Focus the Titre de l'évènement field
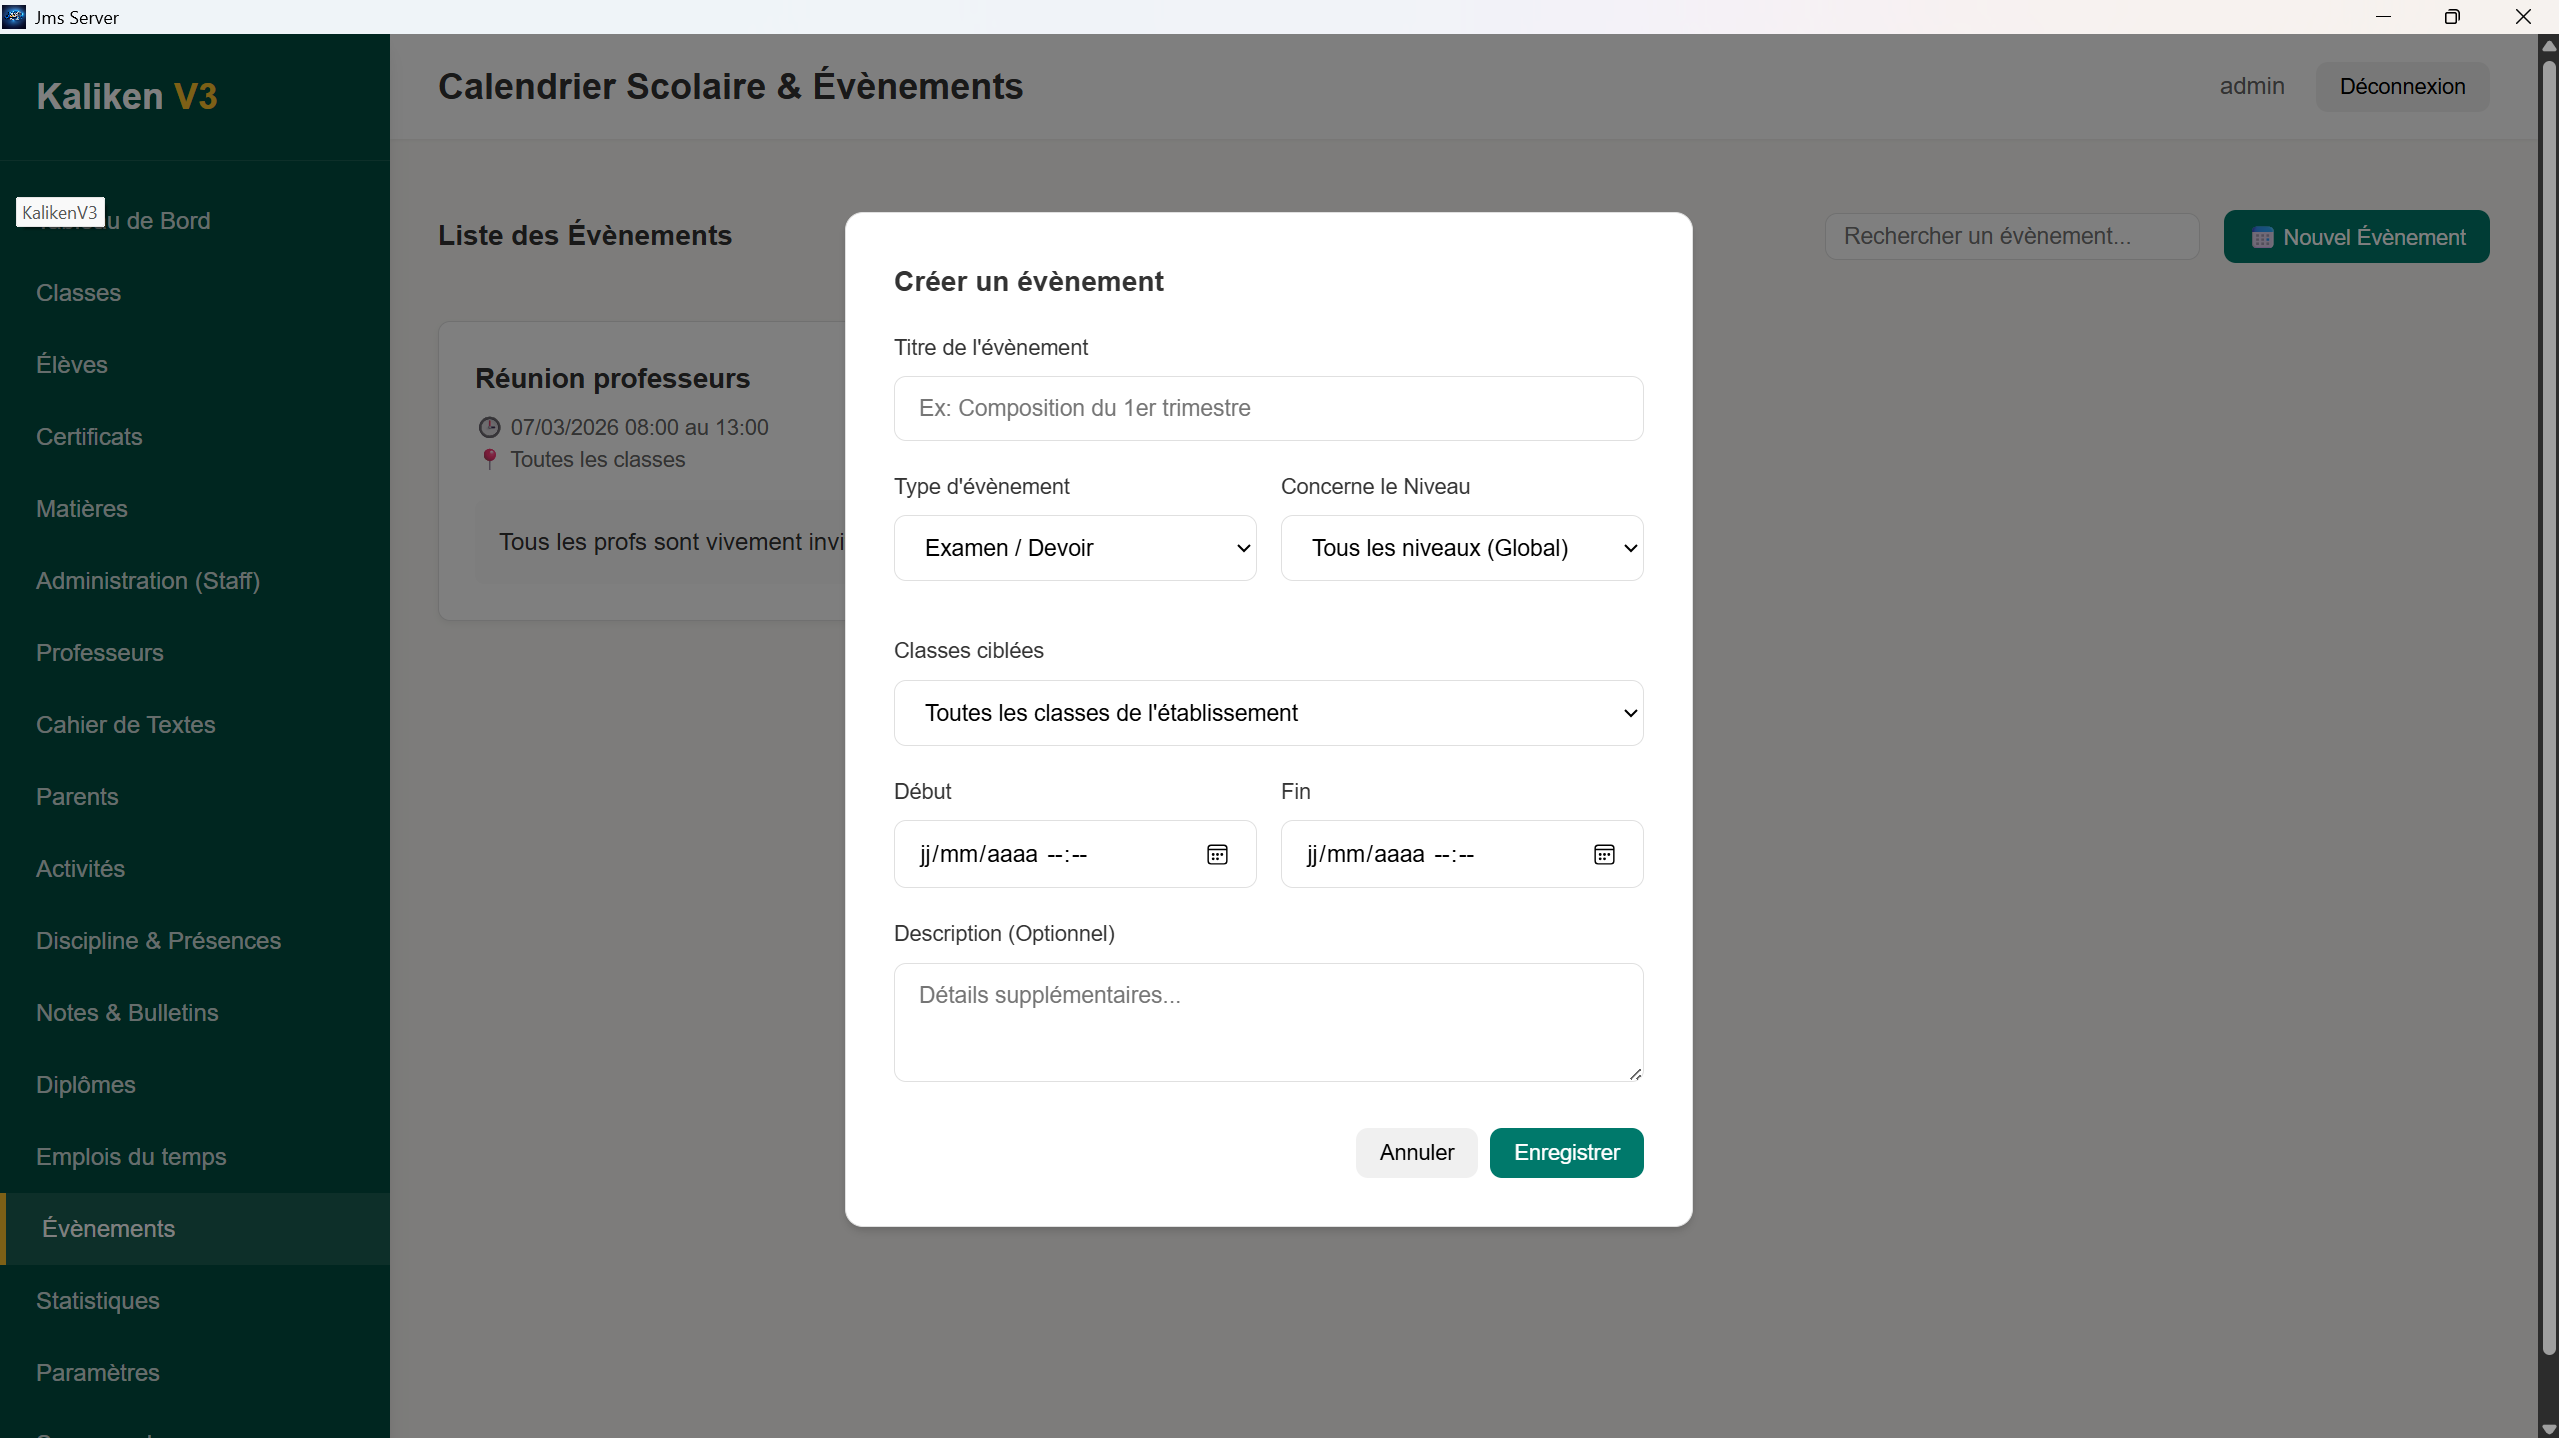This screenshot has height=1438, width=2559. pos(1267,409)
